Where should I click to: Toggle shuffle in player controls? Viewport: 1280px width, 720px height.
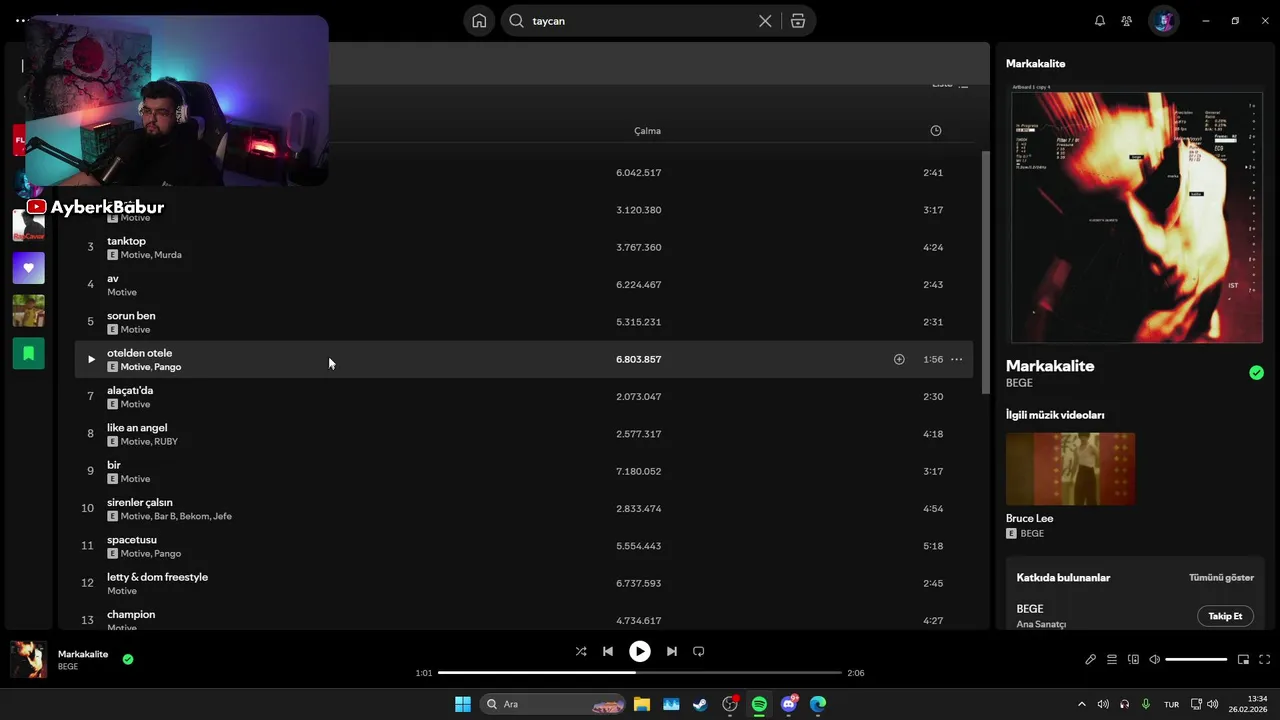point(581,651)
